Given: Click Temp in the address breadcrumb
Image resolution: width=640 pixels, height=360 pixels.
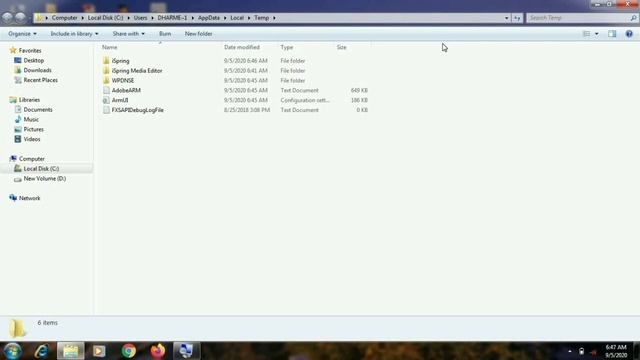Looking at the screenshot, I should [261, 18].
